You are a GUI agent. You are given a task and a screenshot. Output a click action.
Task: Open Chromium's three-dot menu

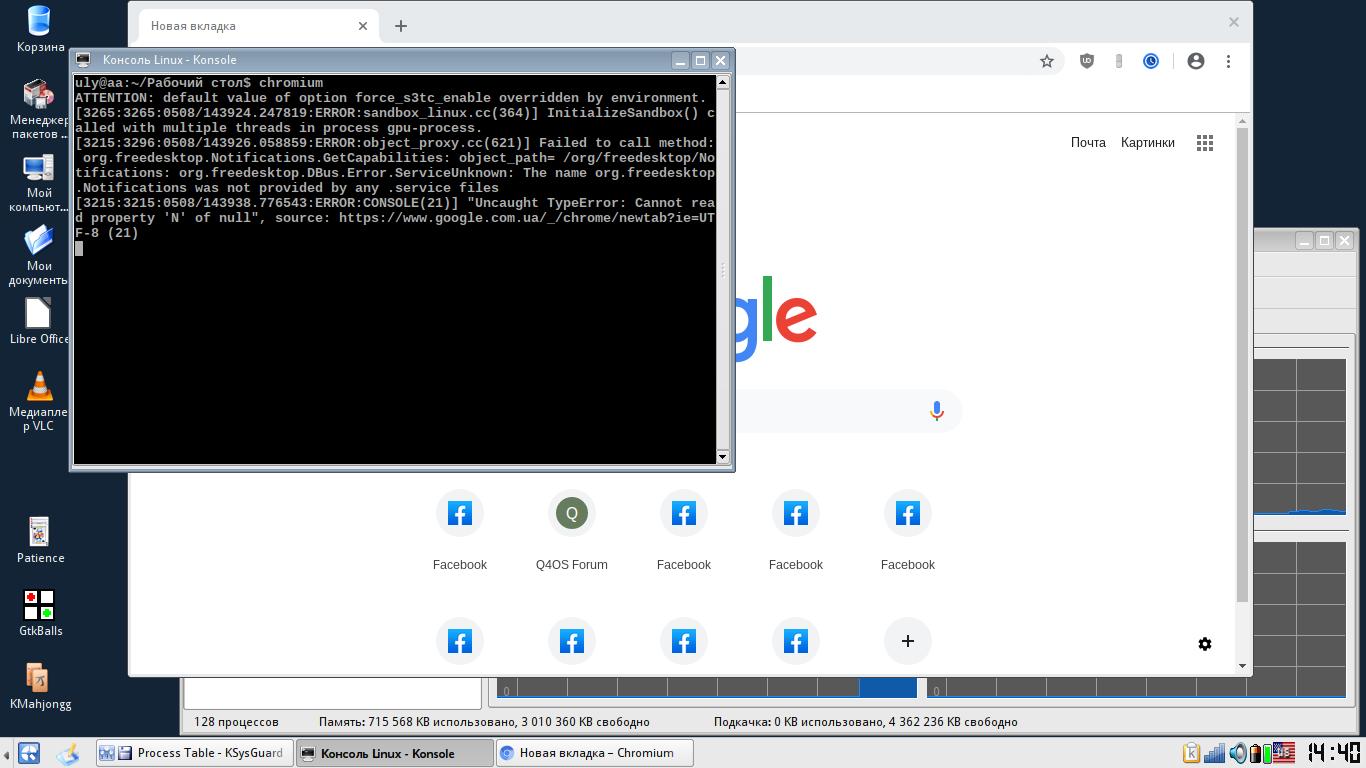[1228, 61]
